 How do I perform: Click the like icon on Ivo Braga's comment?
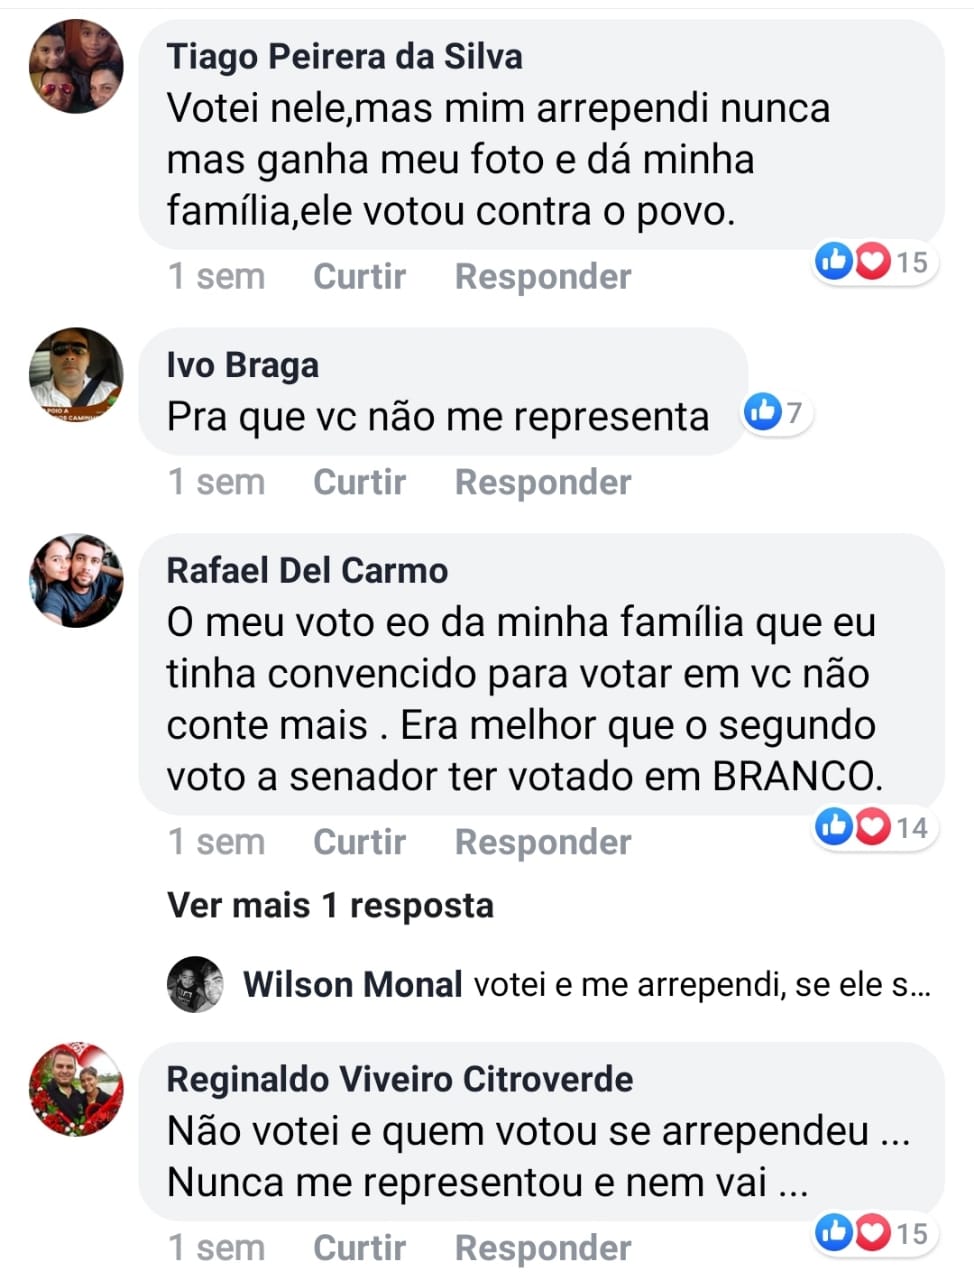pyautogui.click(x=763, y=411)
